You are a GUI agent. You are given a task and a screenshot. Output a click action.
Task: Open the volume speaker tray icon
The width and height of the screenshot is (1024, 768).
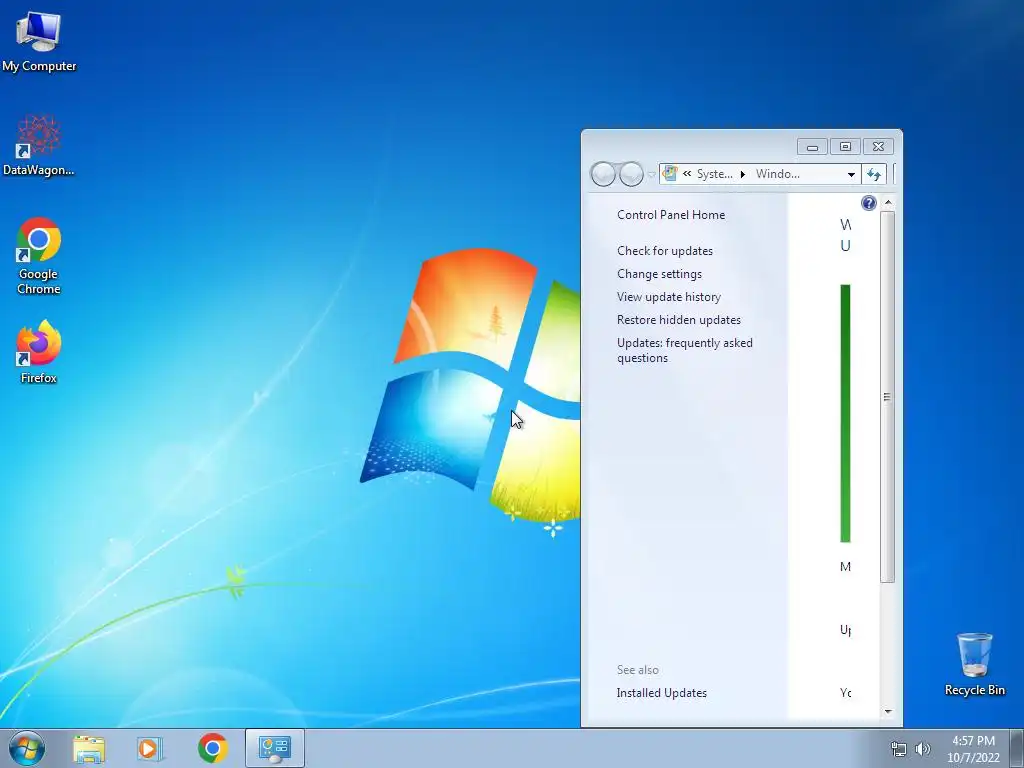(923, 749)
